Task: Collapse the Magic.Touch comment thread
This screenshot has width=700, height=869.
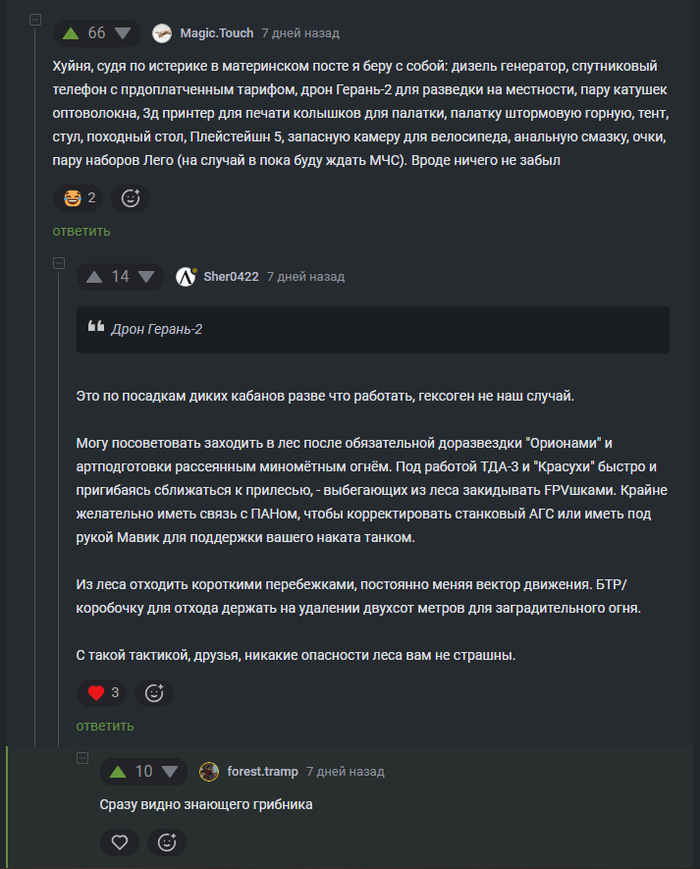Action: coord(35,20)
